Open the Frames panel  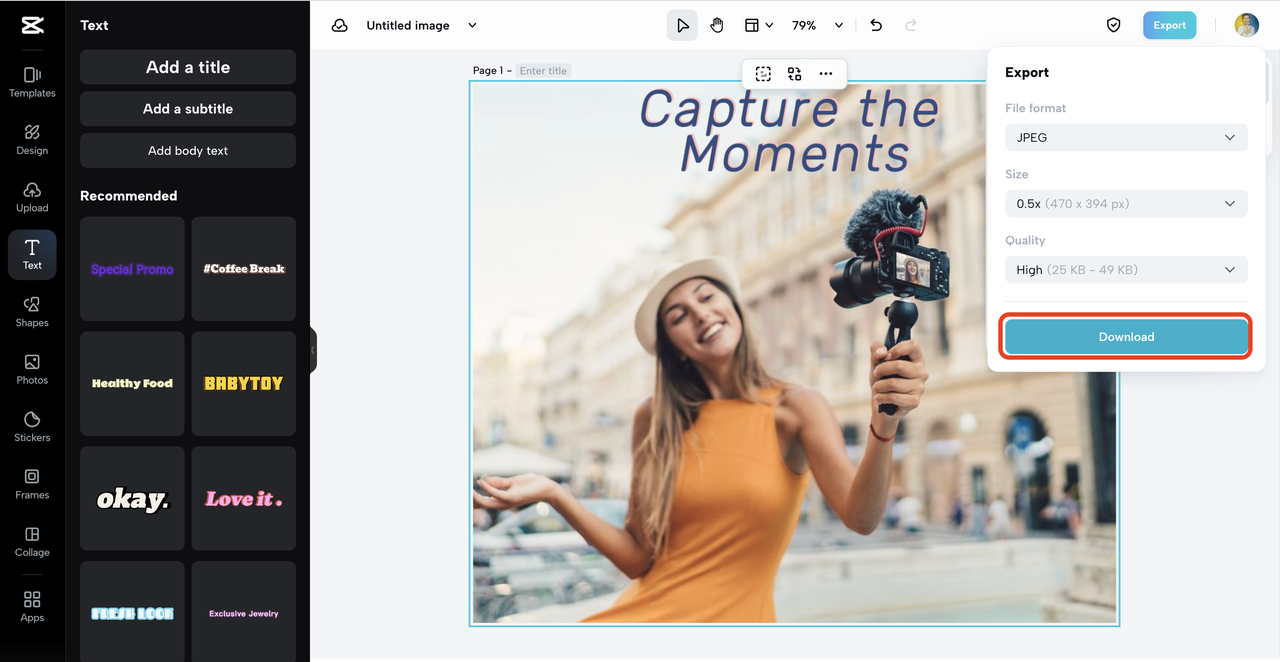(x=32, y=484)
